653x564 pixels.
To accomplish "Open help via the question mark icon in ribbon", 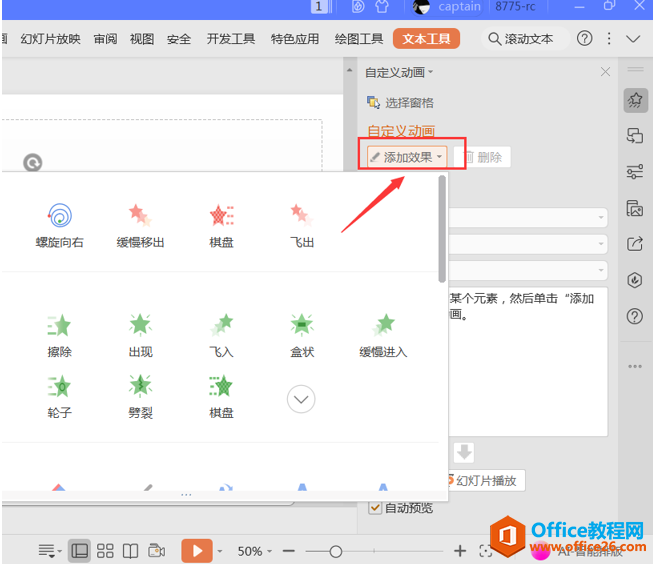I will [584, 38].
